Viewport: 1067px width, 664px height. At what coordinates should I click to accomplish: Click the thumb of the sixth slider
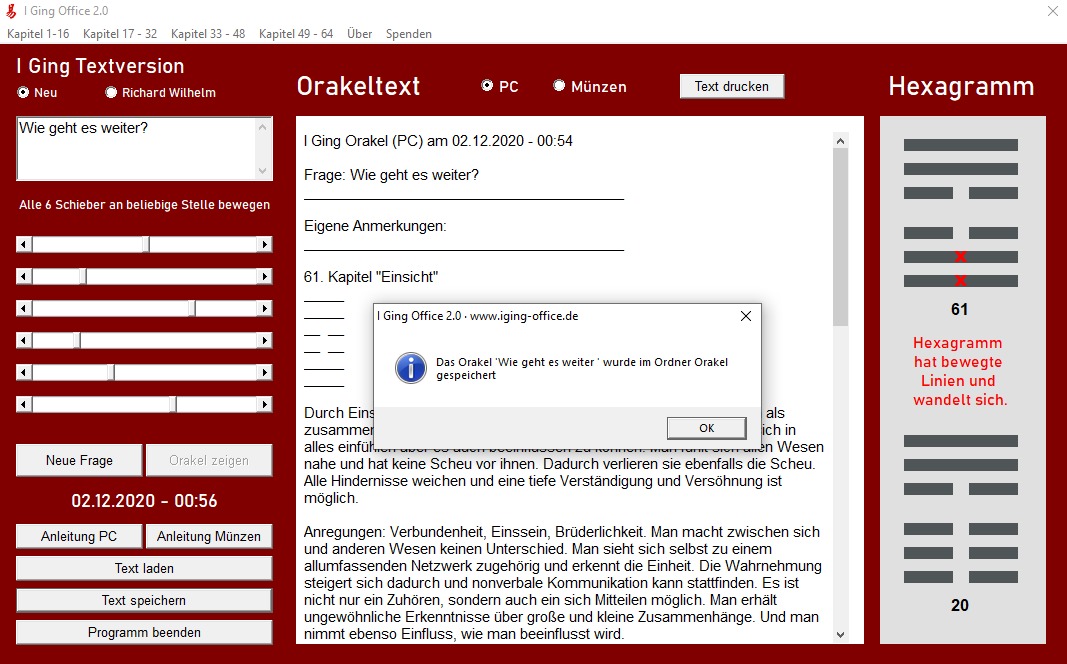[174, 404]
